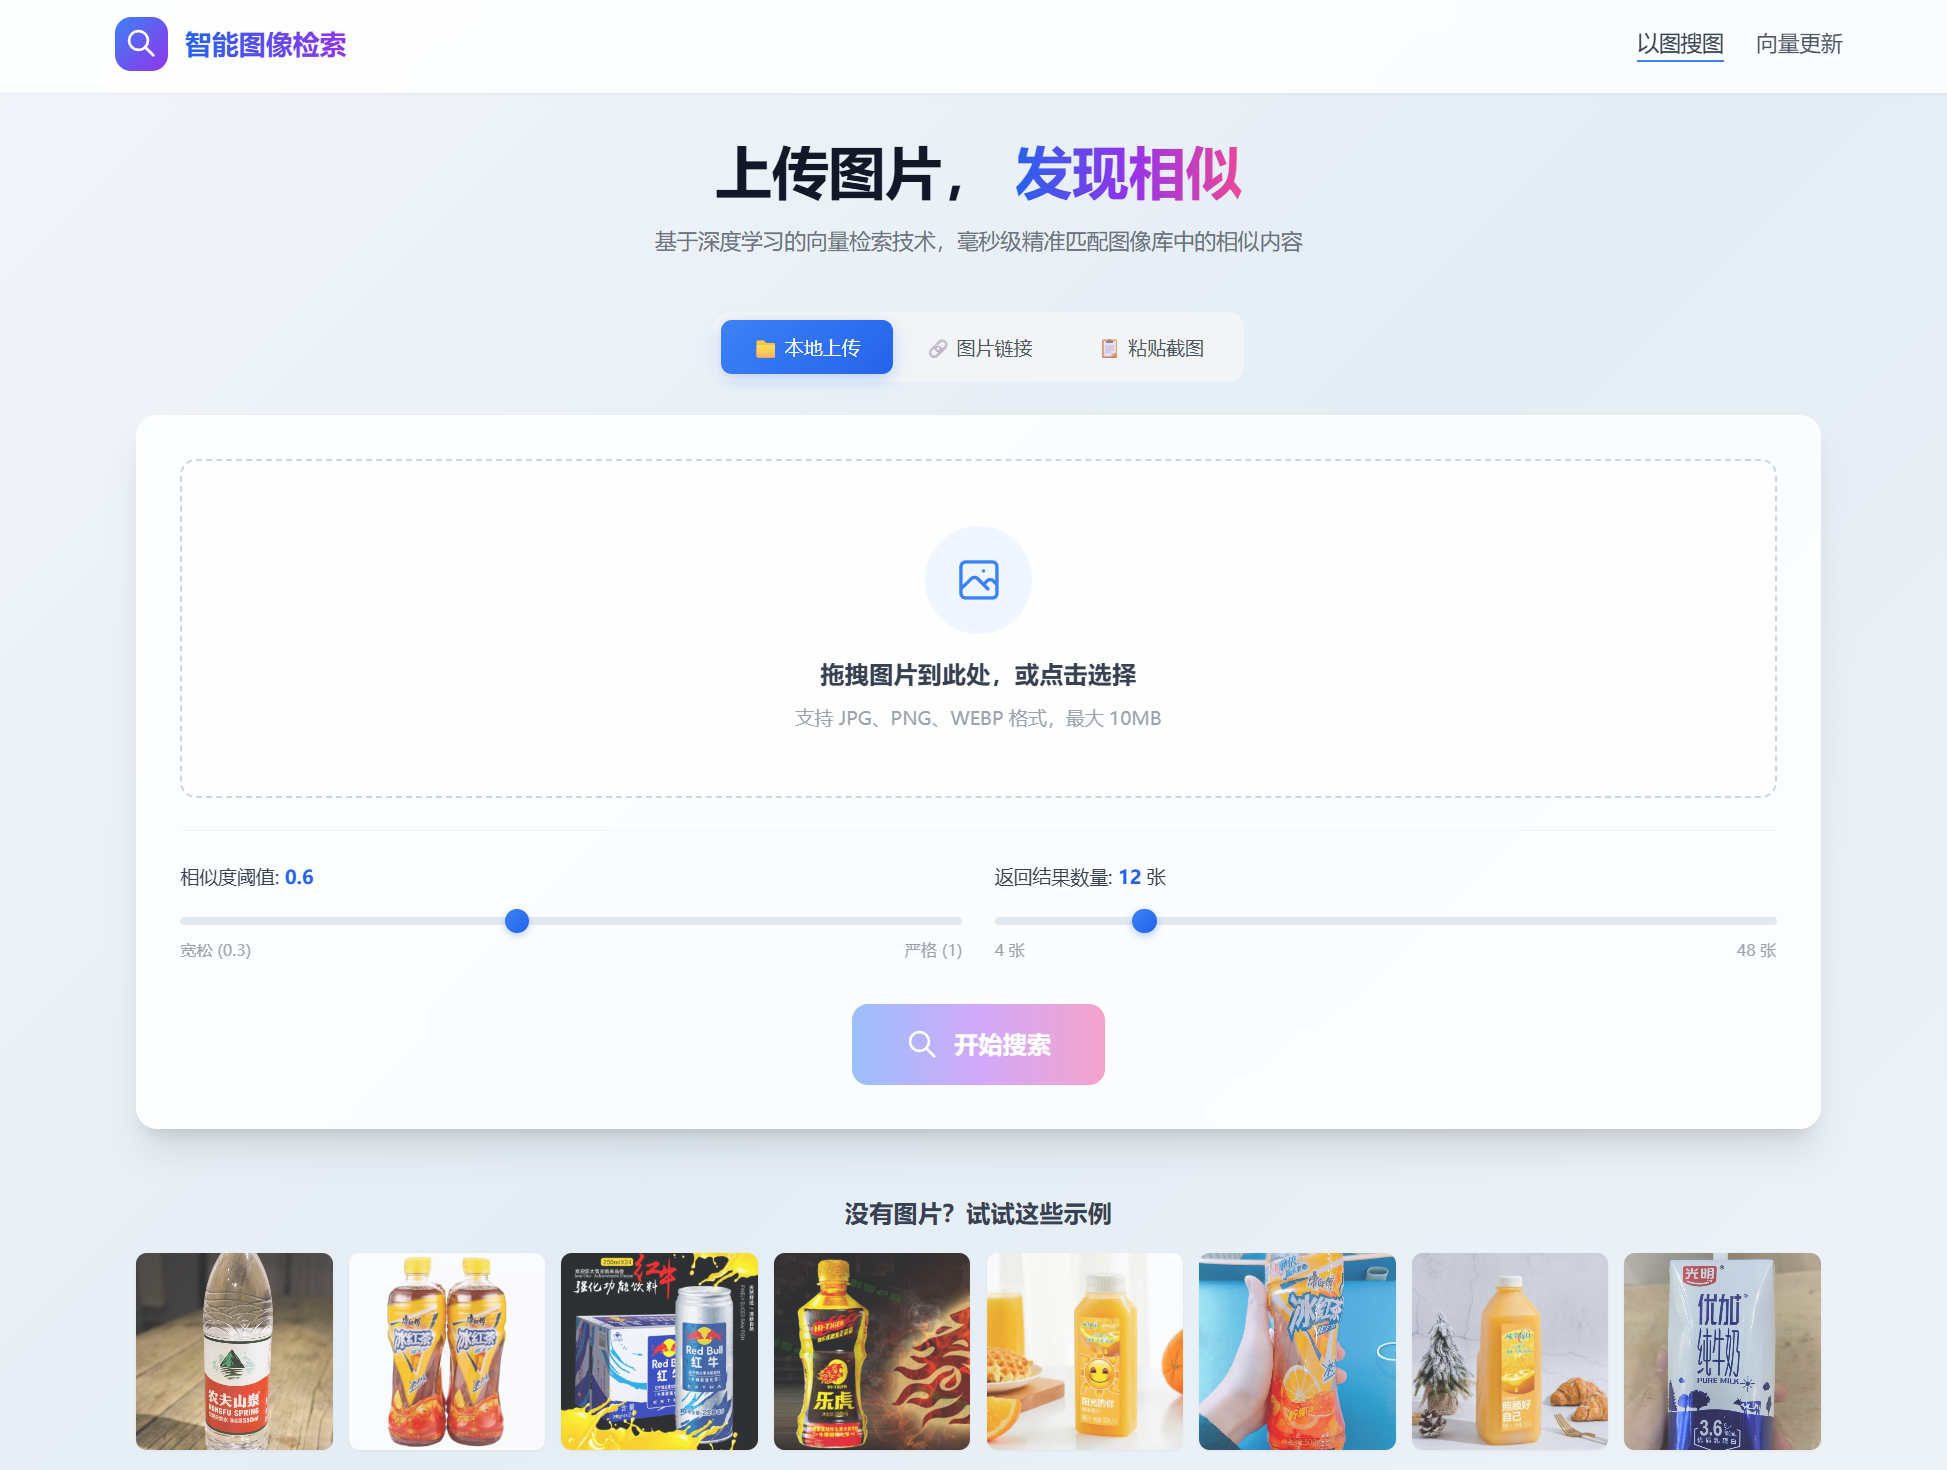Click the 4 张 minimum label
The height and width of the screenshot is (1470, 1947).
coord(1010,950)
